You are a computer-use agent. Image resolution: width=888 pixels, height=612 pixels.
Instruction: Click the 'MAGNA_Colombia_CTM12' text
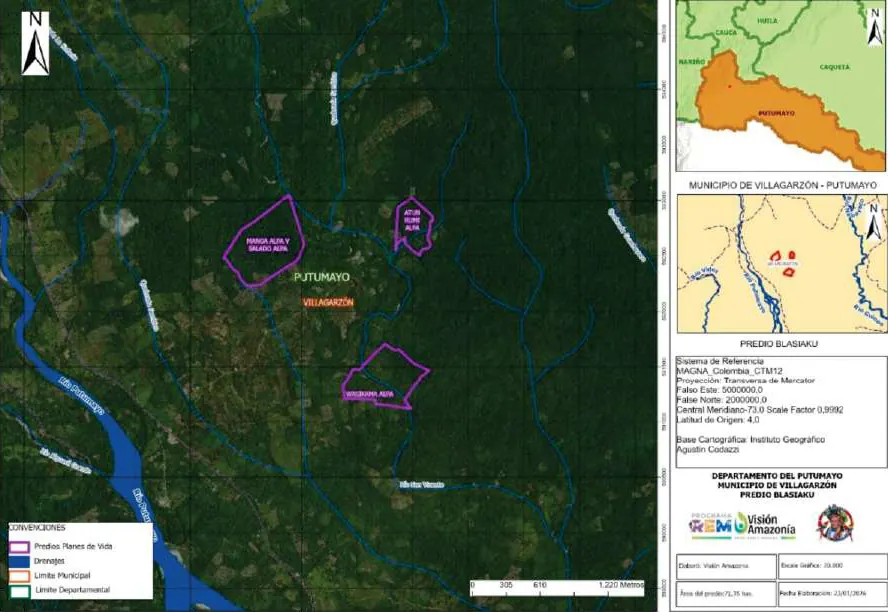pyautogui.click(x=729, y=371)
